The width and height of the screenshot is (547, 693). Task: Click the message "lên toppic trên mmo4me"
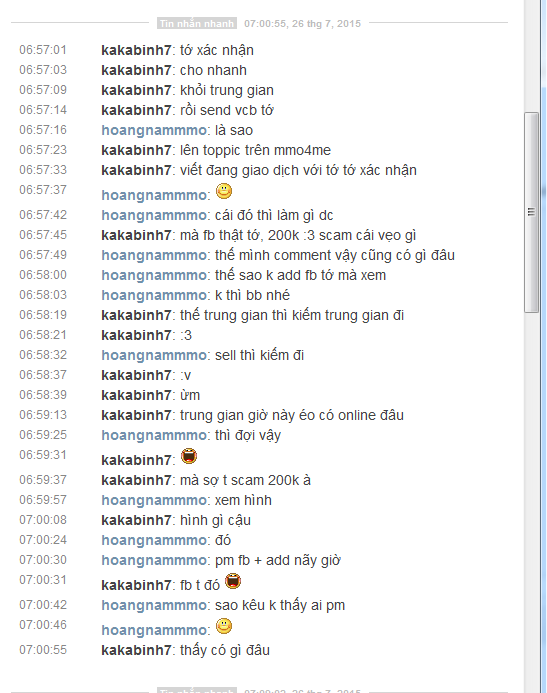coord(255,150)
